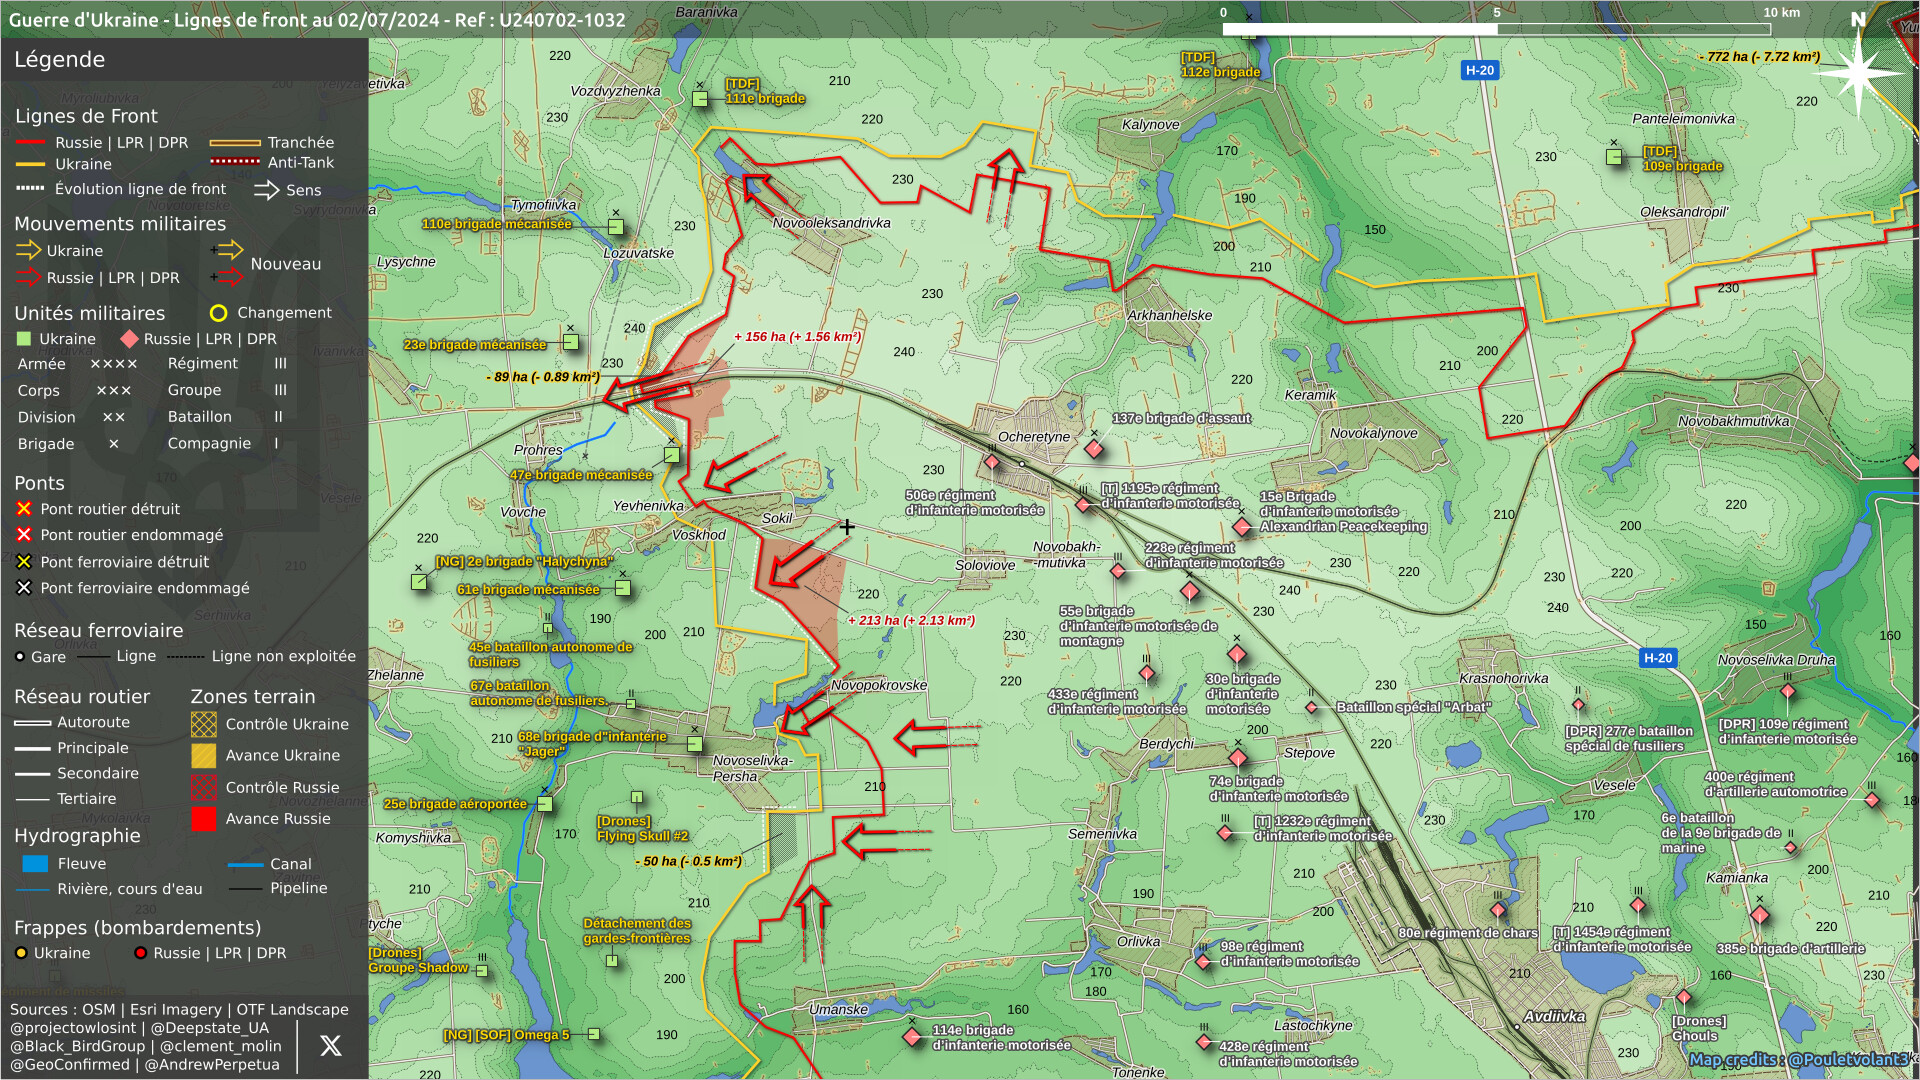This screenshot has height=1080, width=1920.
Task: Click the 137e brigade d'assaut diamond marker
Action: tap(1094, 449)
